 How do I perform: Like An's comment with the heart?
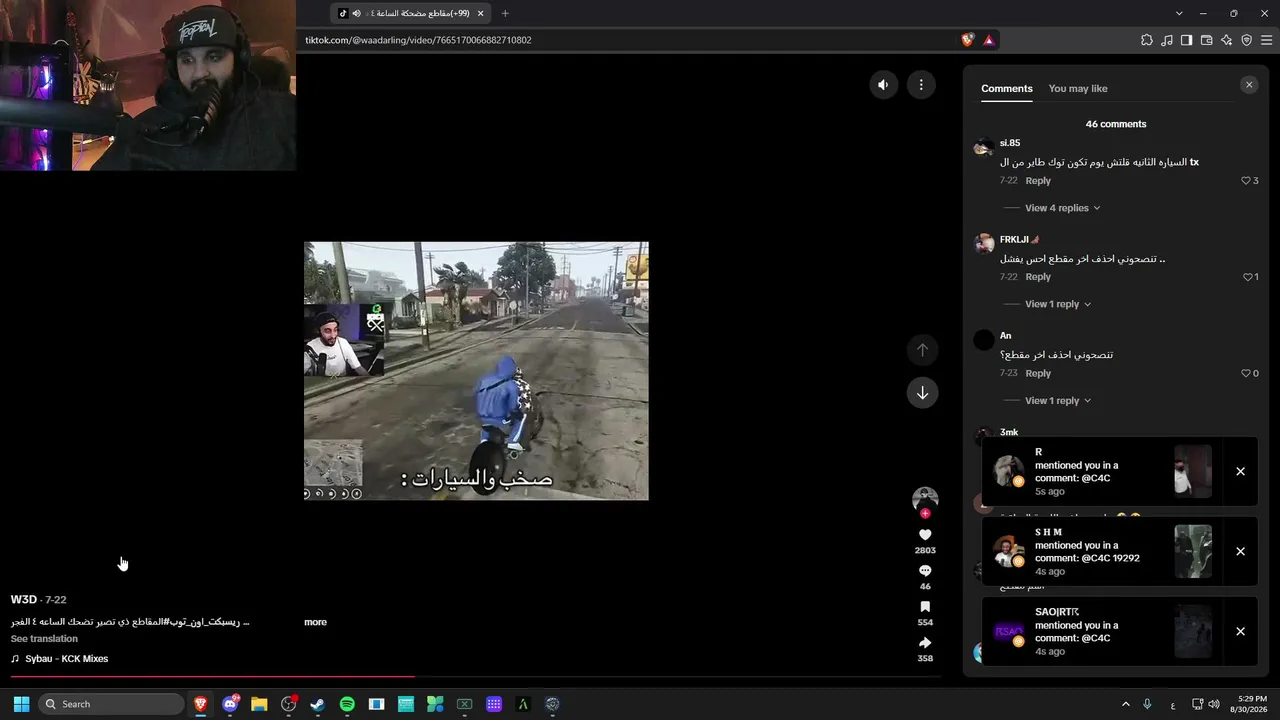tap(1246, 374)
